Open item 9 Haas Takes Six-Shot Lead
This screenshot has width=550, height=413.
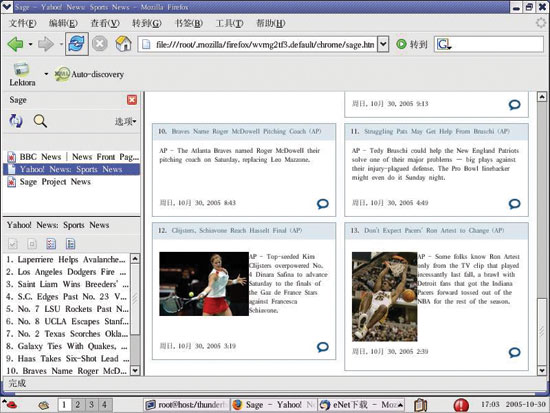[x=67, y=359]
